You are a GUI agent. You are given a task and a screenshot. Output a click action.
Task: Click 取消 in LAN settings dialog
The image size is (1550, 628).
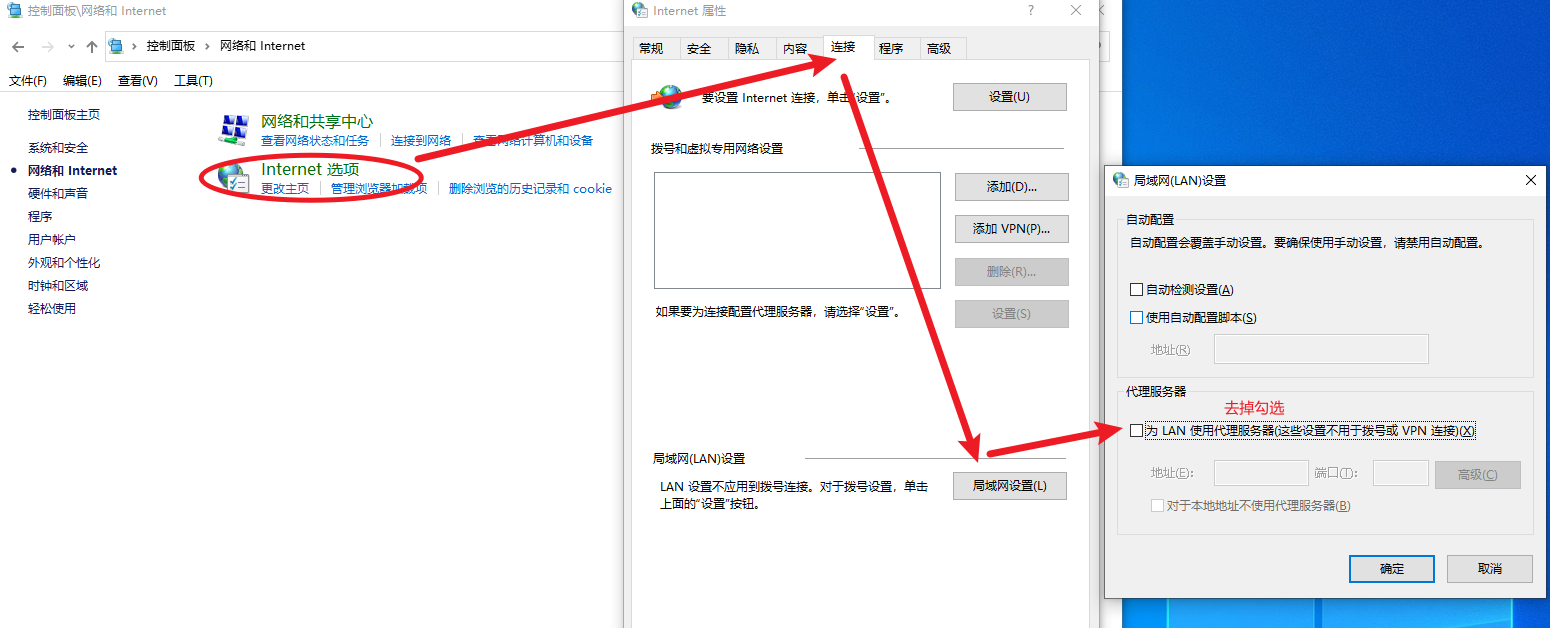[x=1490, y=569]
